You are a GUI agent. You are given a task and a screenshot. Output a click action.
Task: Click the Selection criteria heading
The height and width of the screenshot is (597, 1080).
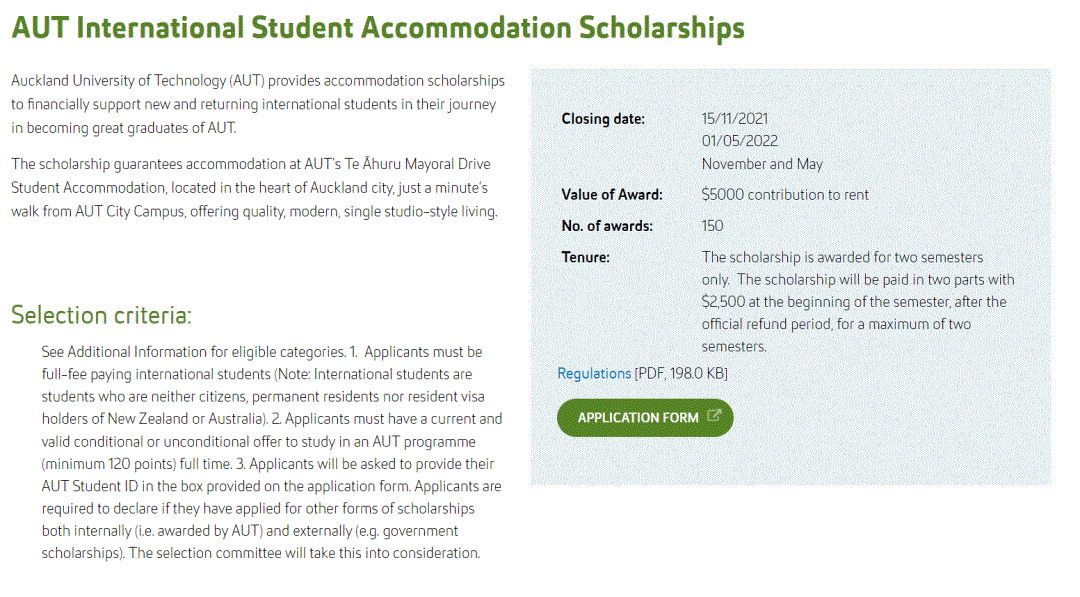[101, 315]
